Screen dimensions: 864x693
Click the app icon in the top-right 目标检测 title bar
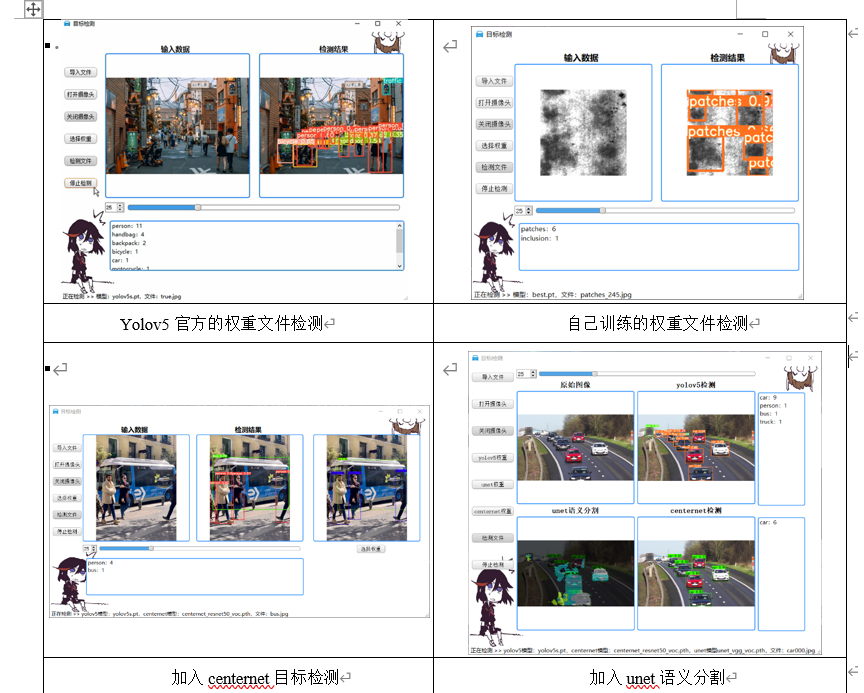pos(478,34)
